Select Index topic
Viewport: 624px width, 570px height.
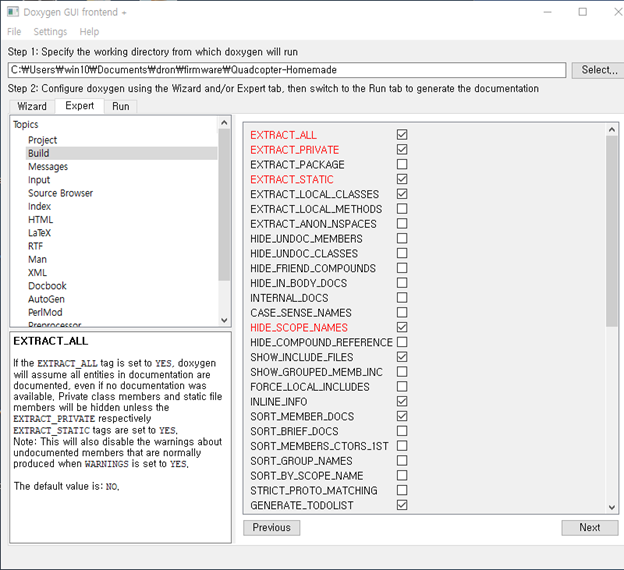(39, 206)
